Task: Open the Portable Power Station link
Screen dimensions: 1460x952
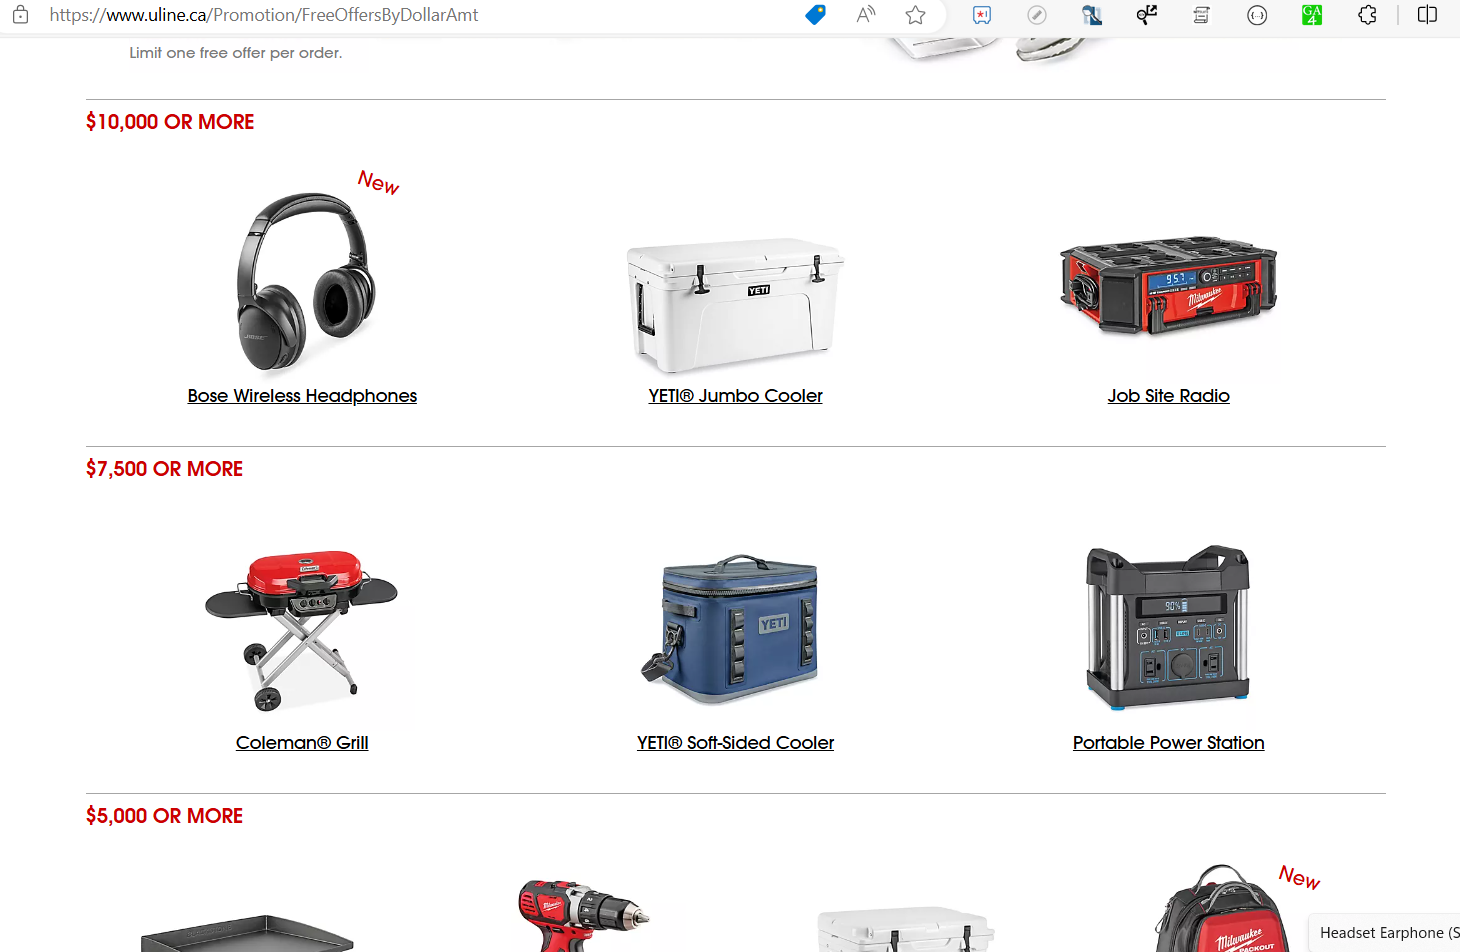Action: coord(1168,743)
